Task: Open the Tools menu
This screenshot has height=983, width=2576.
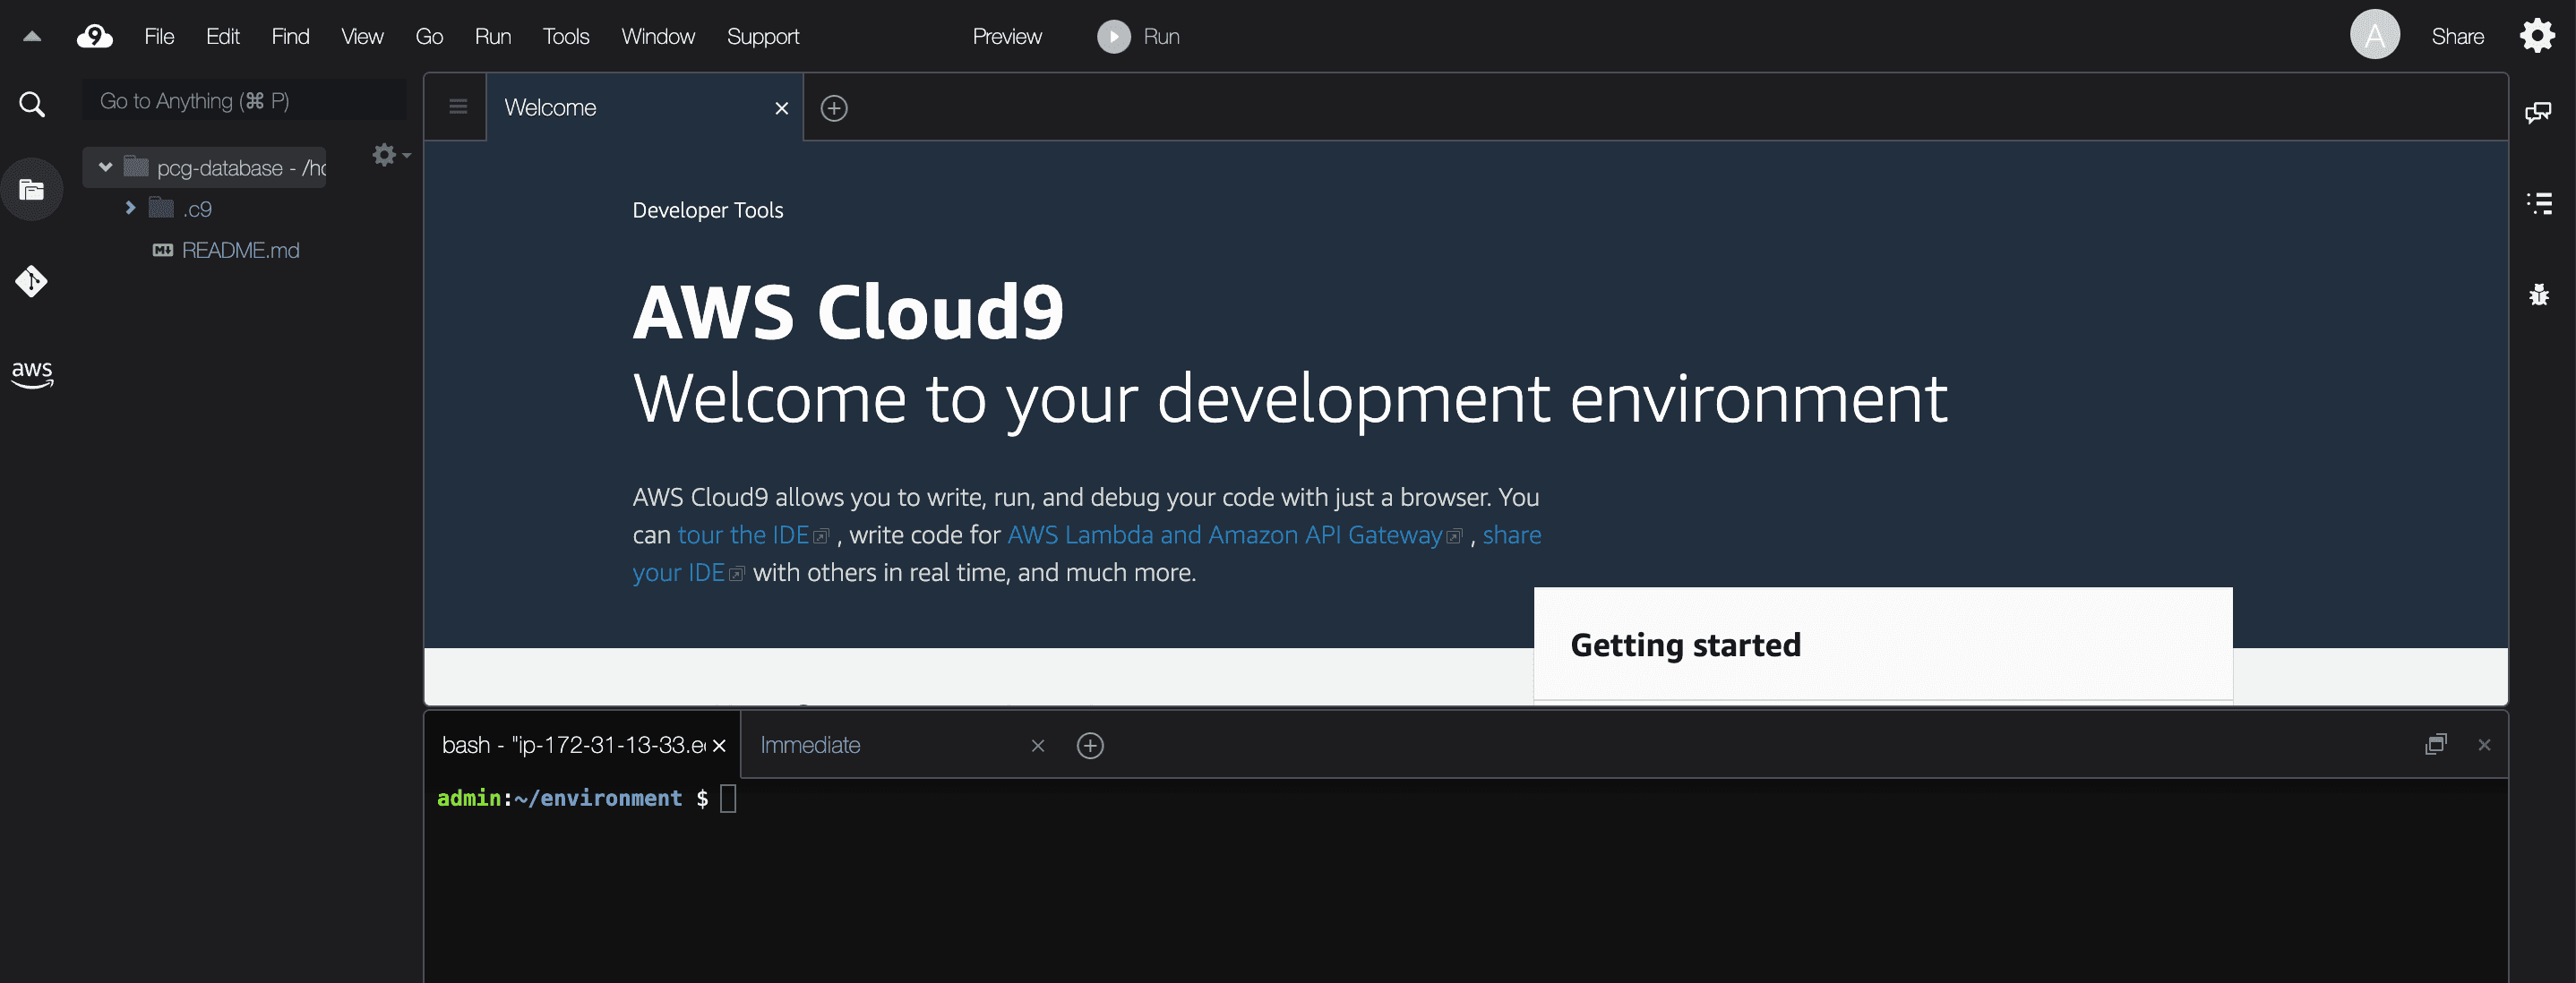Action: pyautogui.click(x=566, y=36)
